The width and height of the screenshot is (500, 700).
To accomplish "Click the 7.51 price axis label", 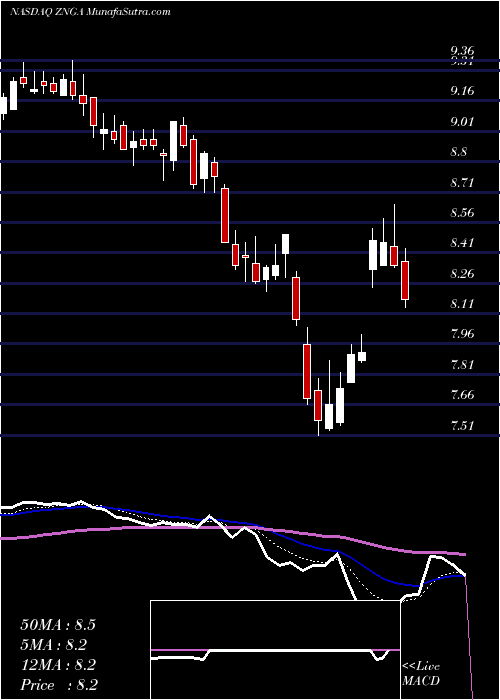I will coord(462,425).
